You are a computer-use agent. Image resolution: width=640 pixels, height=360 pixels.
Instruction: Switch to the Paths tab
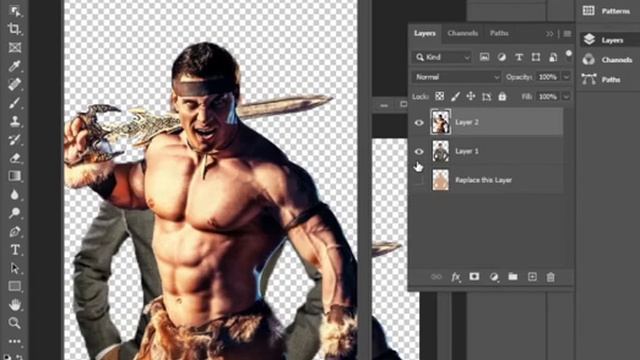tap(499, 33)
